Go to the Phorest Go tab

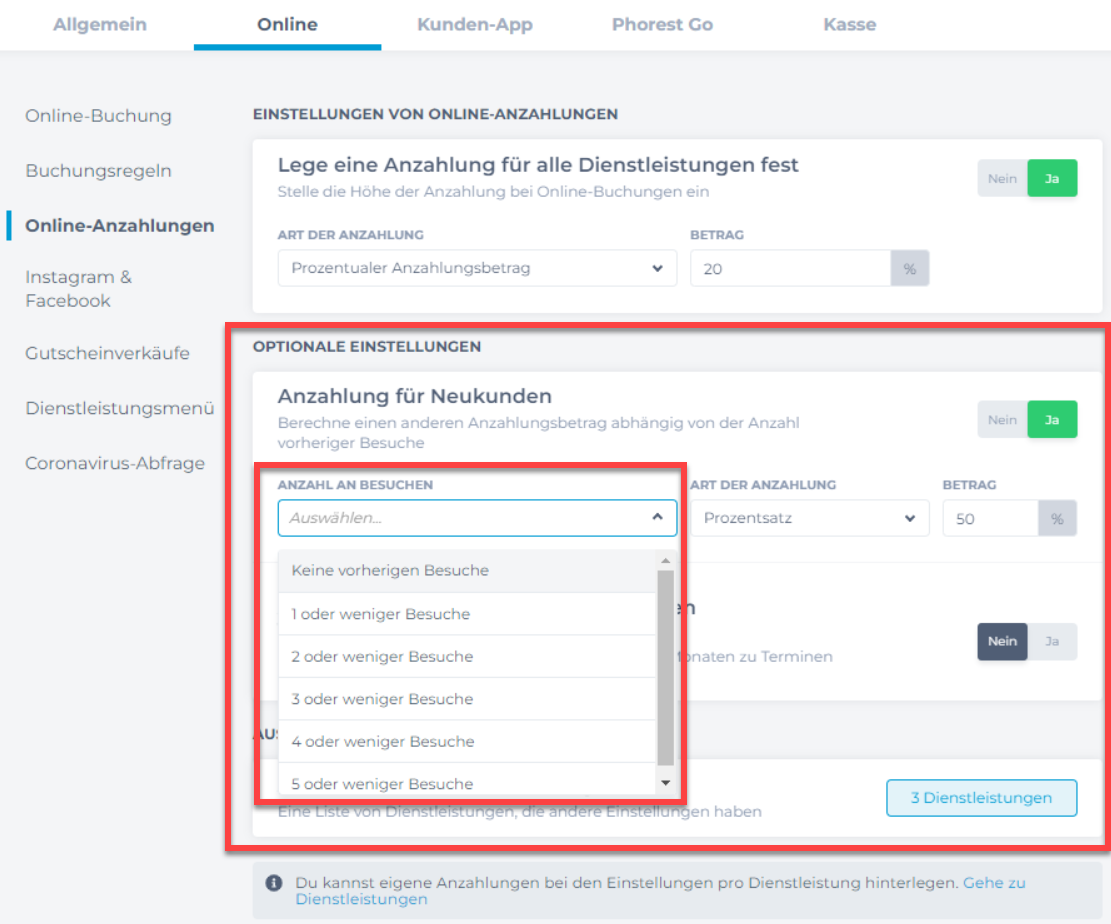pos(662,25)
